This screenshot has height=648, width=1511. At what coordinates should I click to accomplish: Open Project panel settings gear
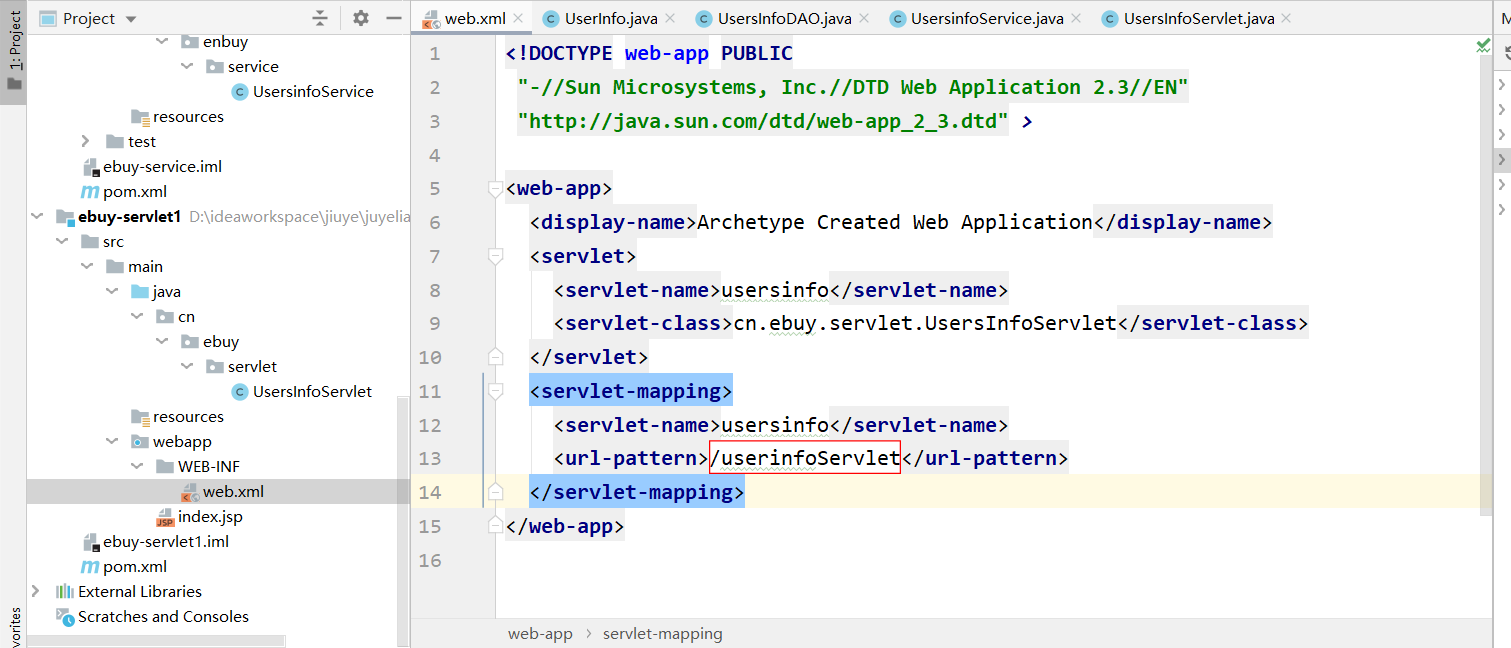(361, 19)
